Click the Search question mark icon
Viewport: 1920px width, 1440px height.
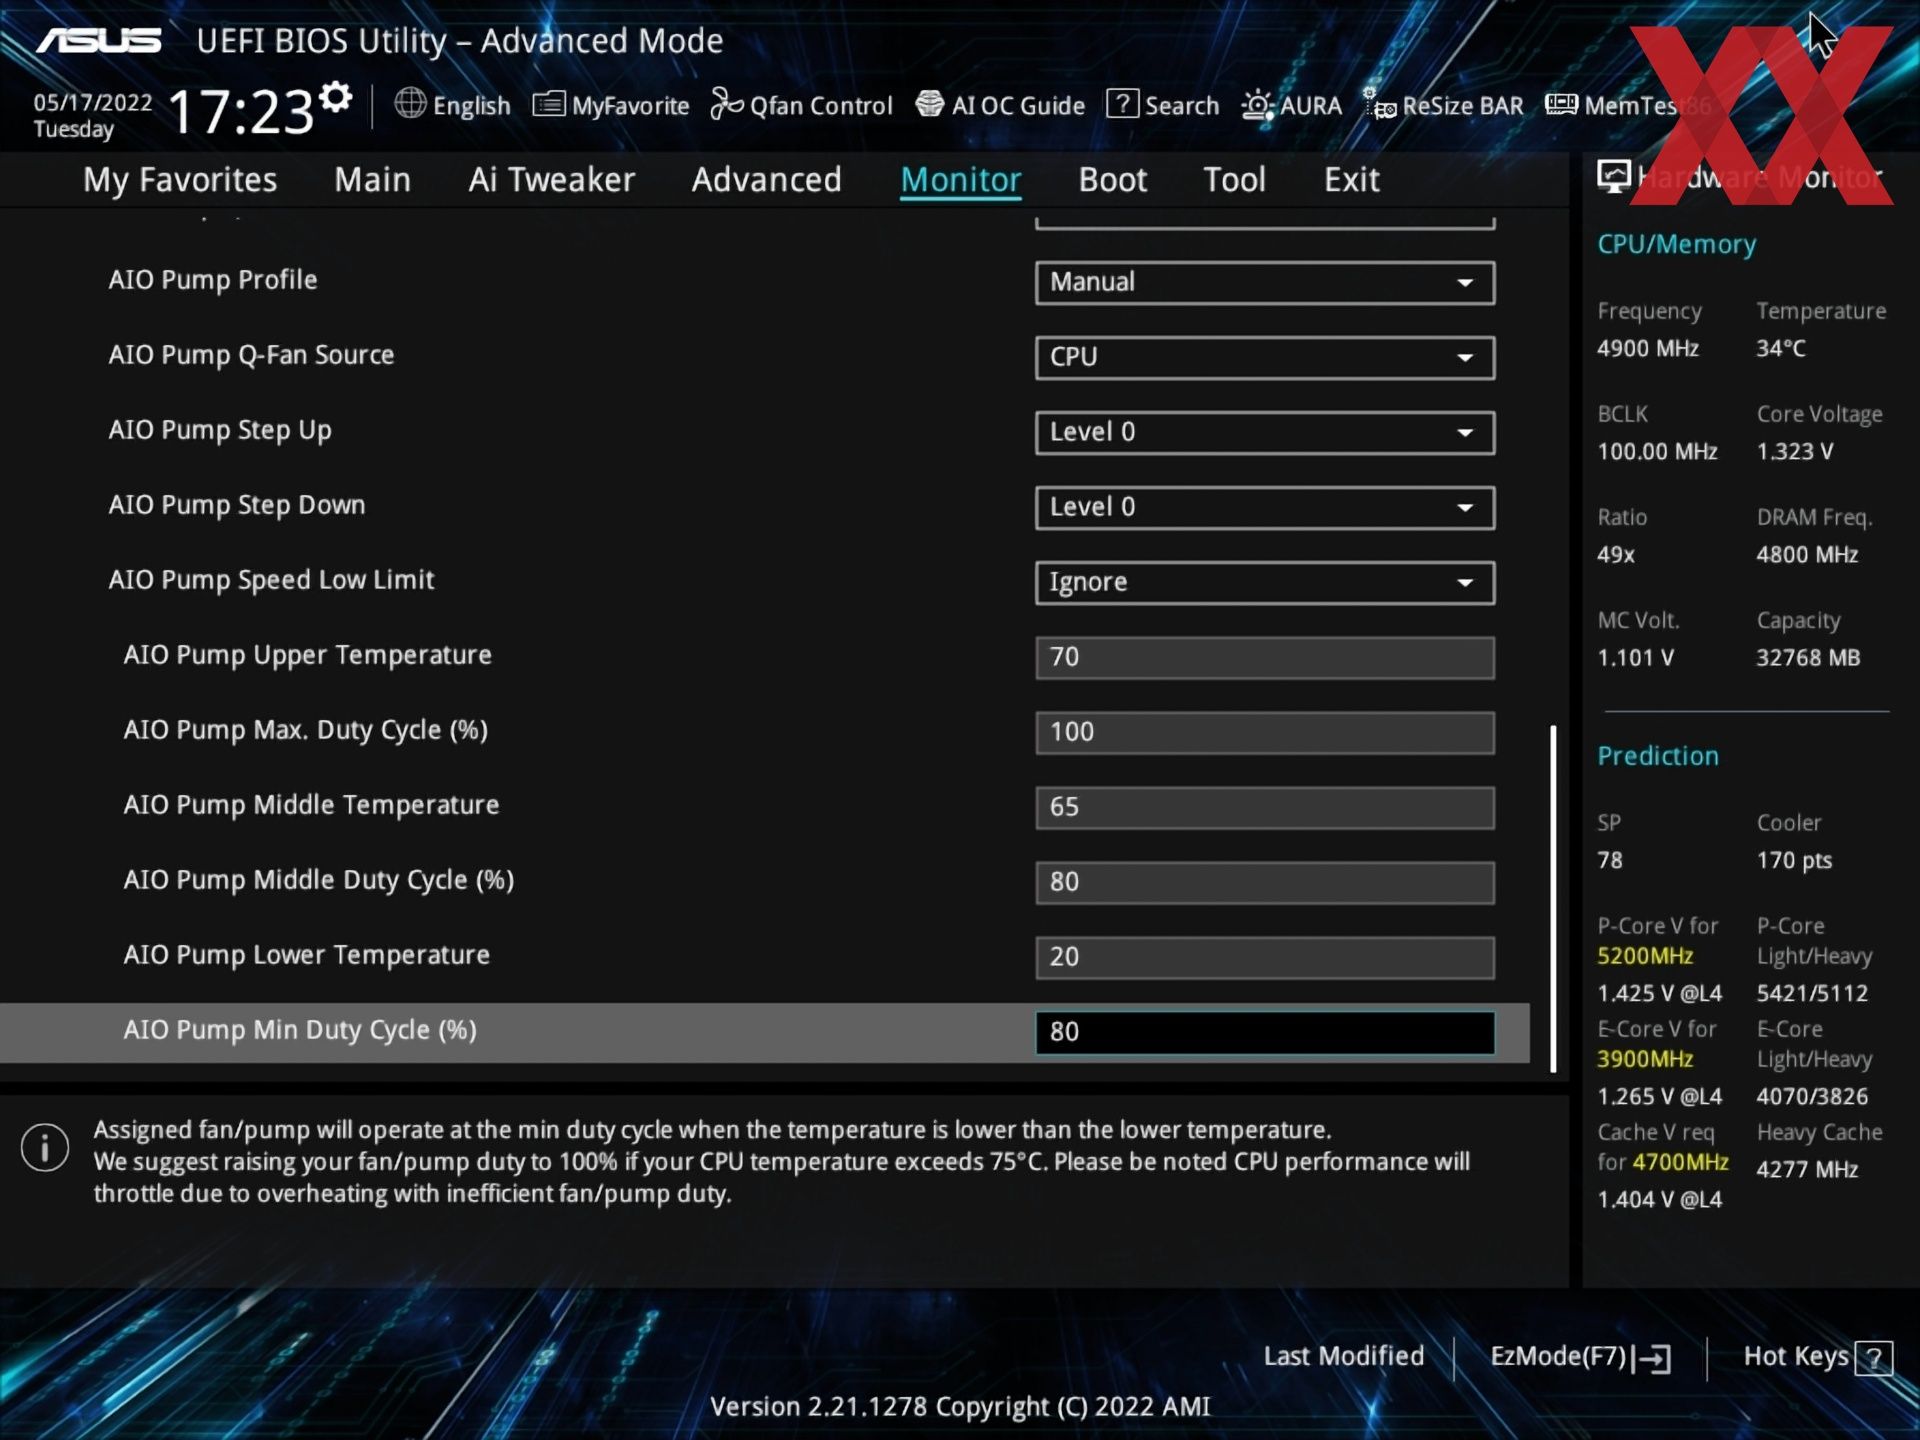tap(1123, 104)
